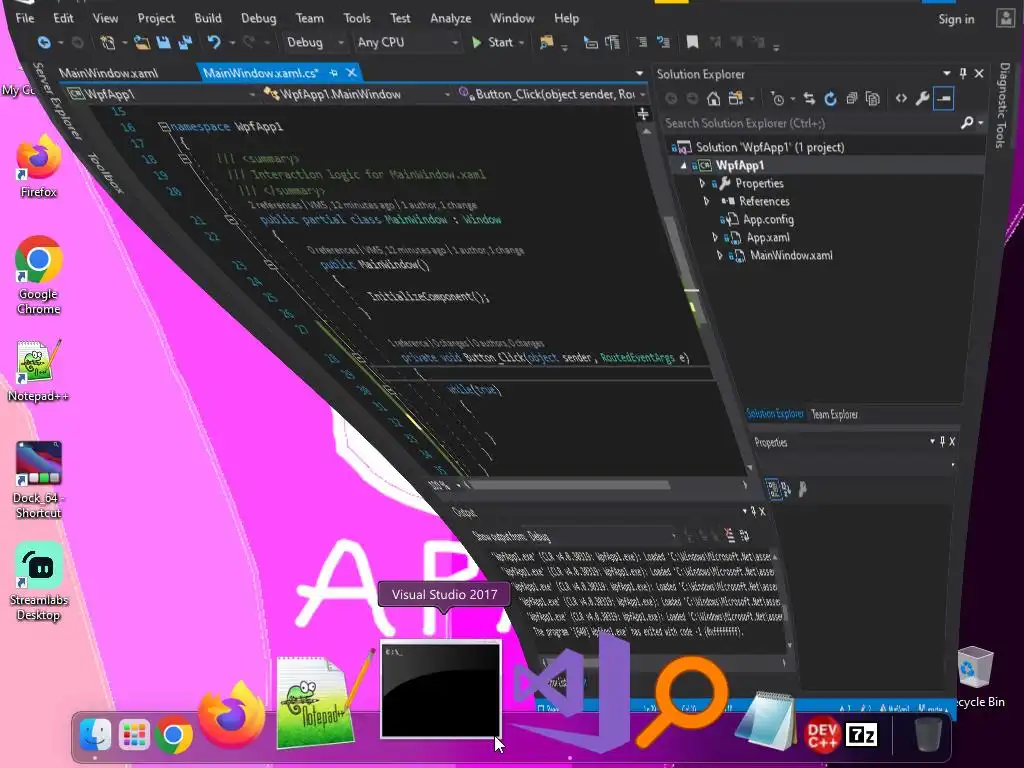Click the Refresh icon in Solution Explorer

[830, 99]
